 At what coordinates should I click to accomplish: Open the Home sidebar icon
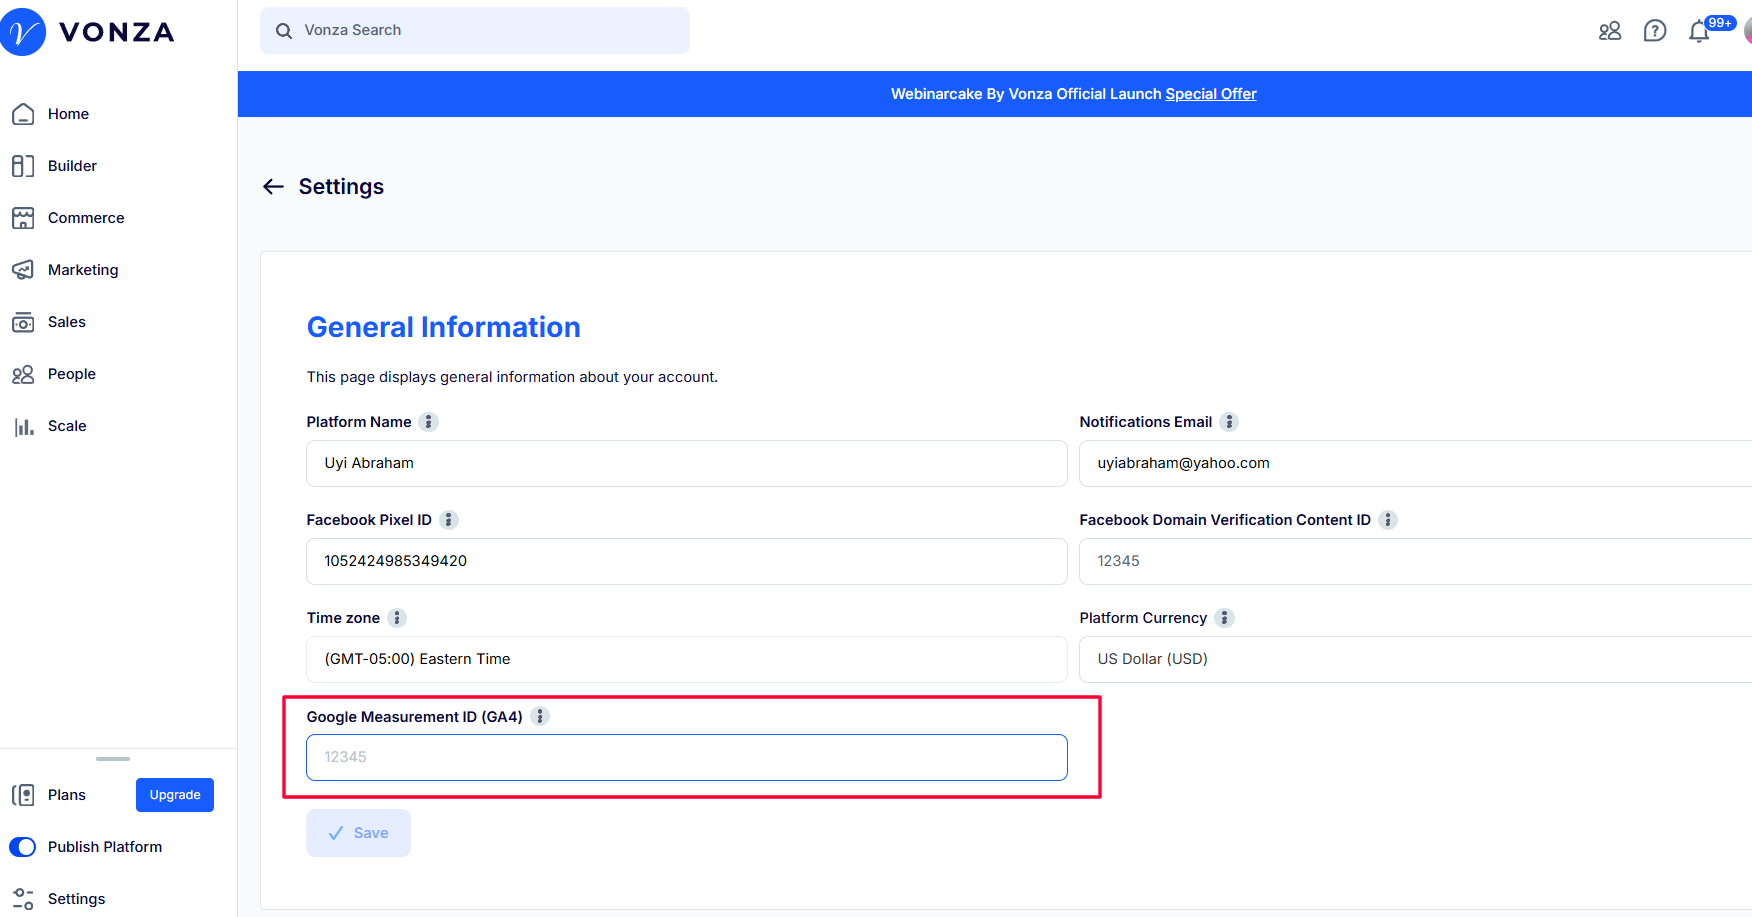23,114
